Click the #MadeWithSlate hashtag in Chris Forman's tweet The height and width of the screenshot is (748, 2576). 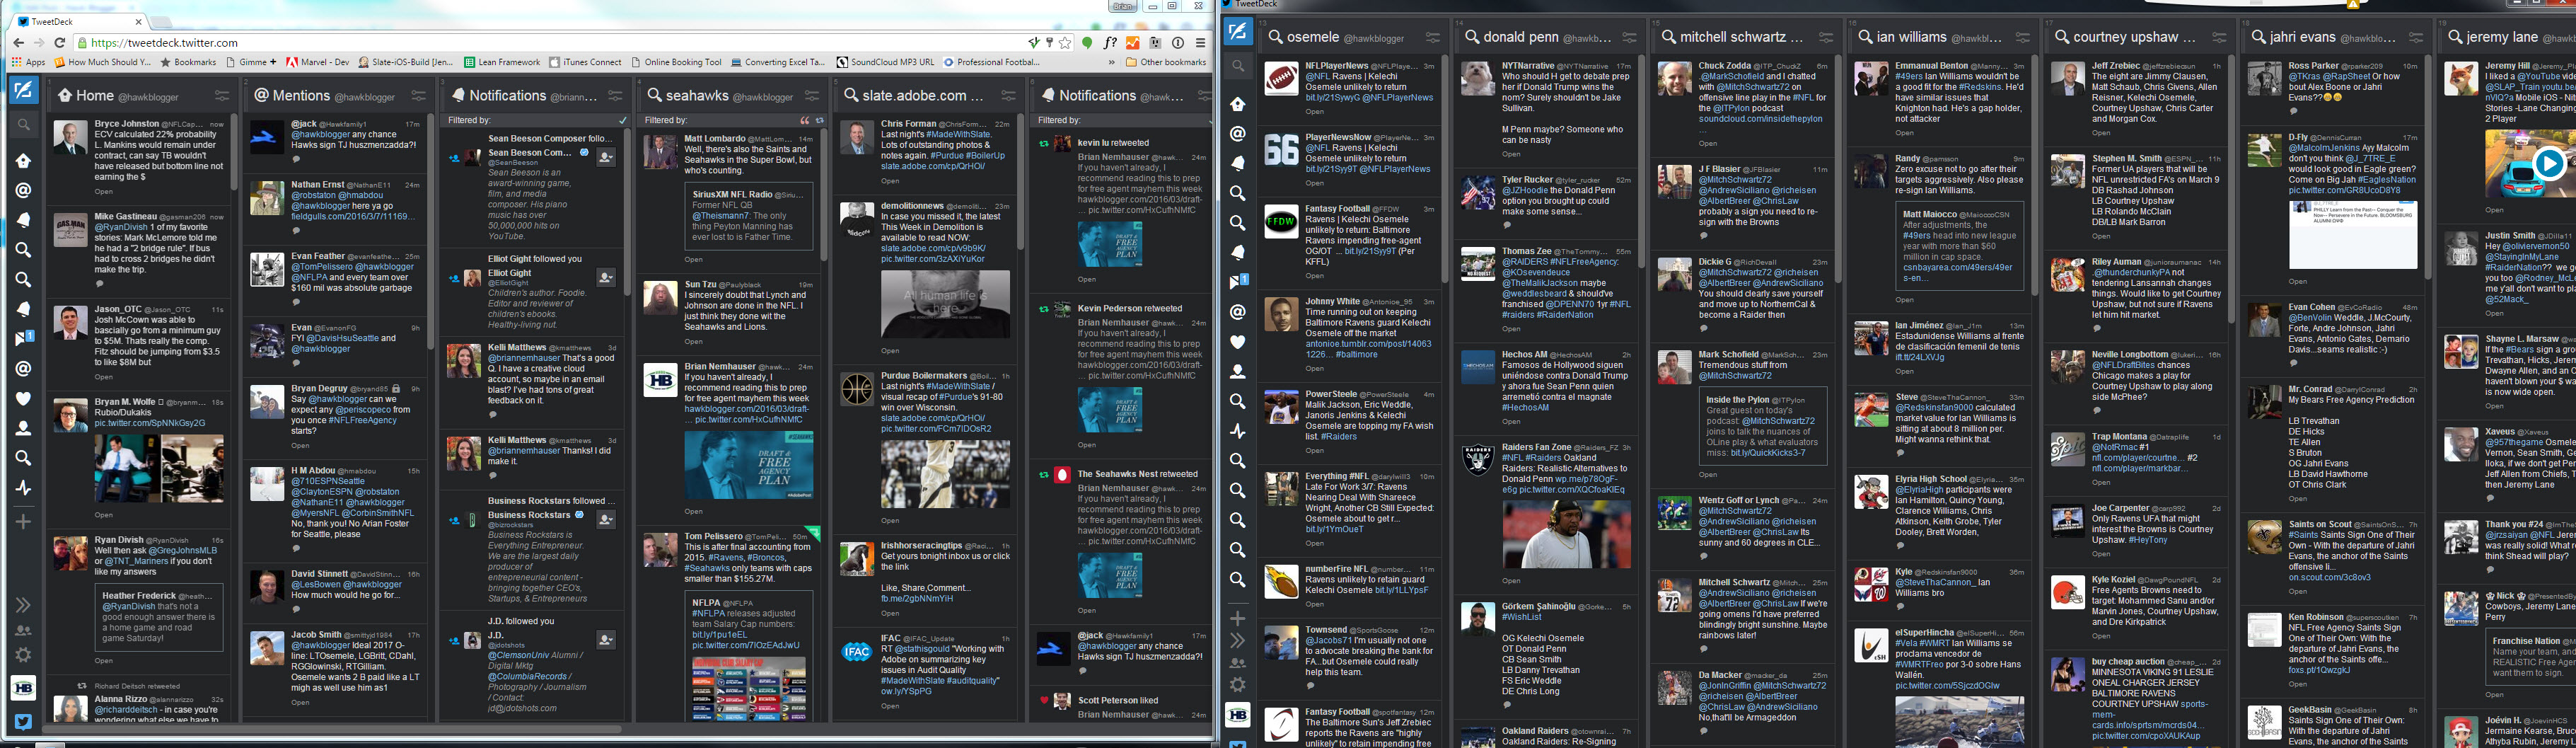click(x=957, y=134)
